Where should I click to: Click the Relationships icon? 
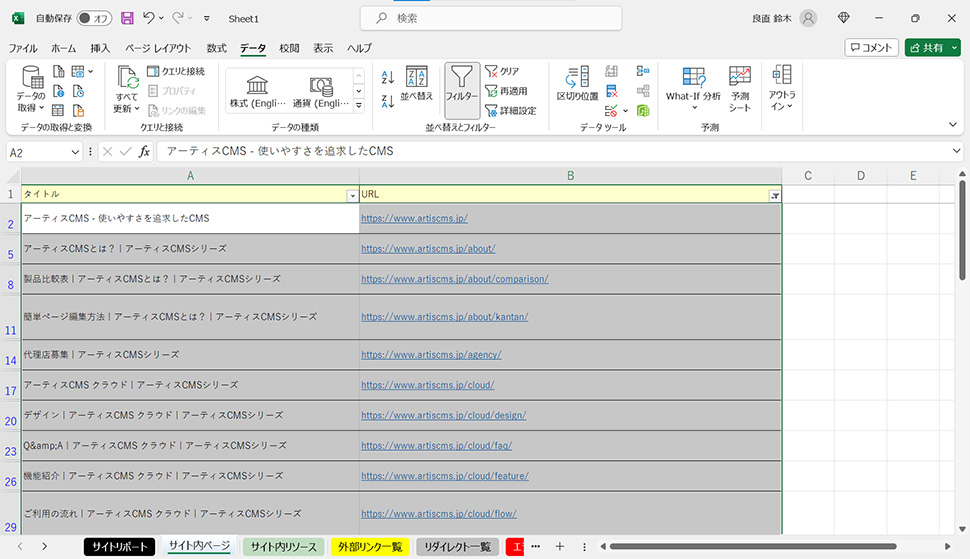point(643,92)
